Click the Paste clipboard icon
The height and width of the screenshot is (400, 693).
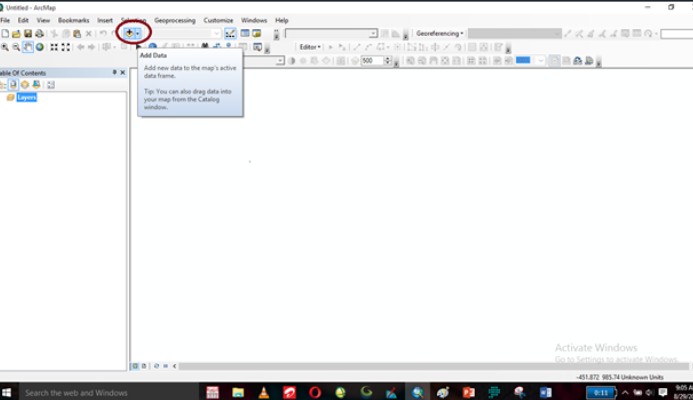[77, 34]
